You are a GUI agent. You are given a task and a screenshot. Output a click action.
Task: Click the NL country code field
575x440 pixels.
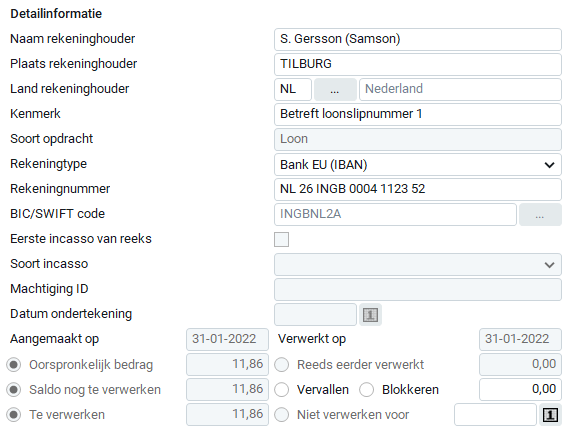point(293,89)
